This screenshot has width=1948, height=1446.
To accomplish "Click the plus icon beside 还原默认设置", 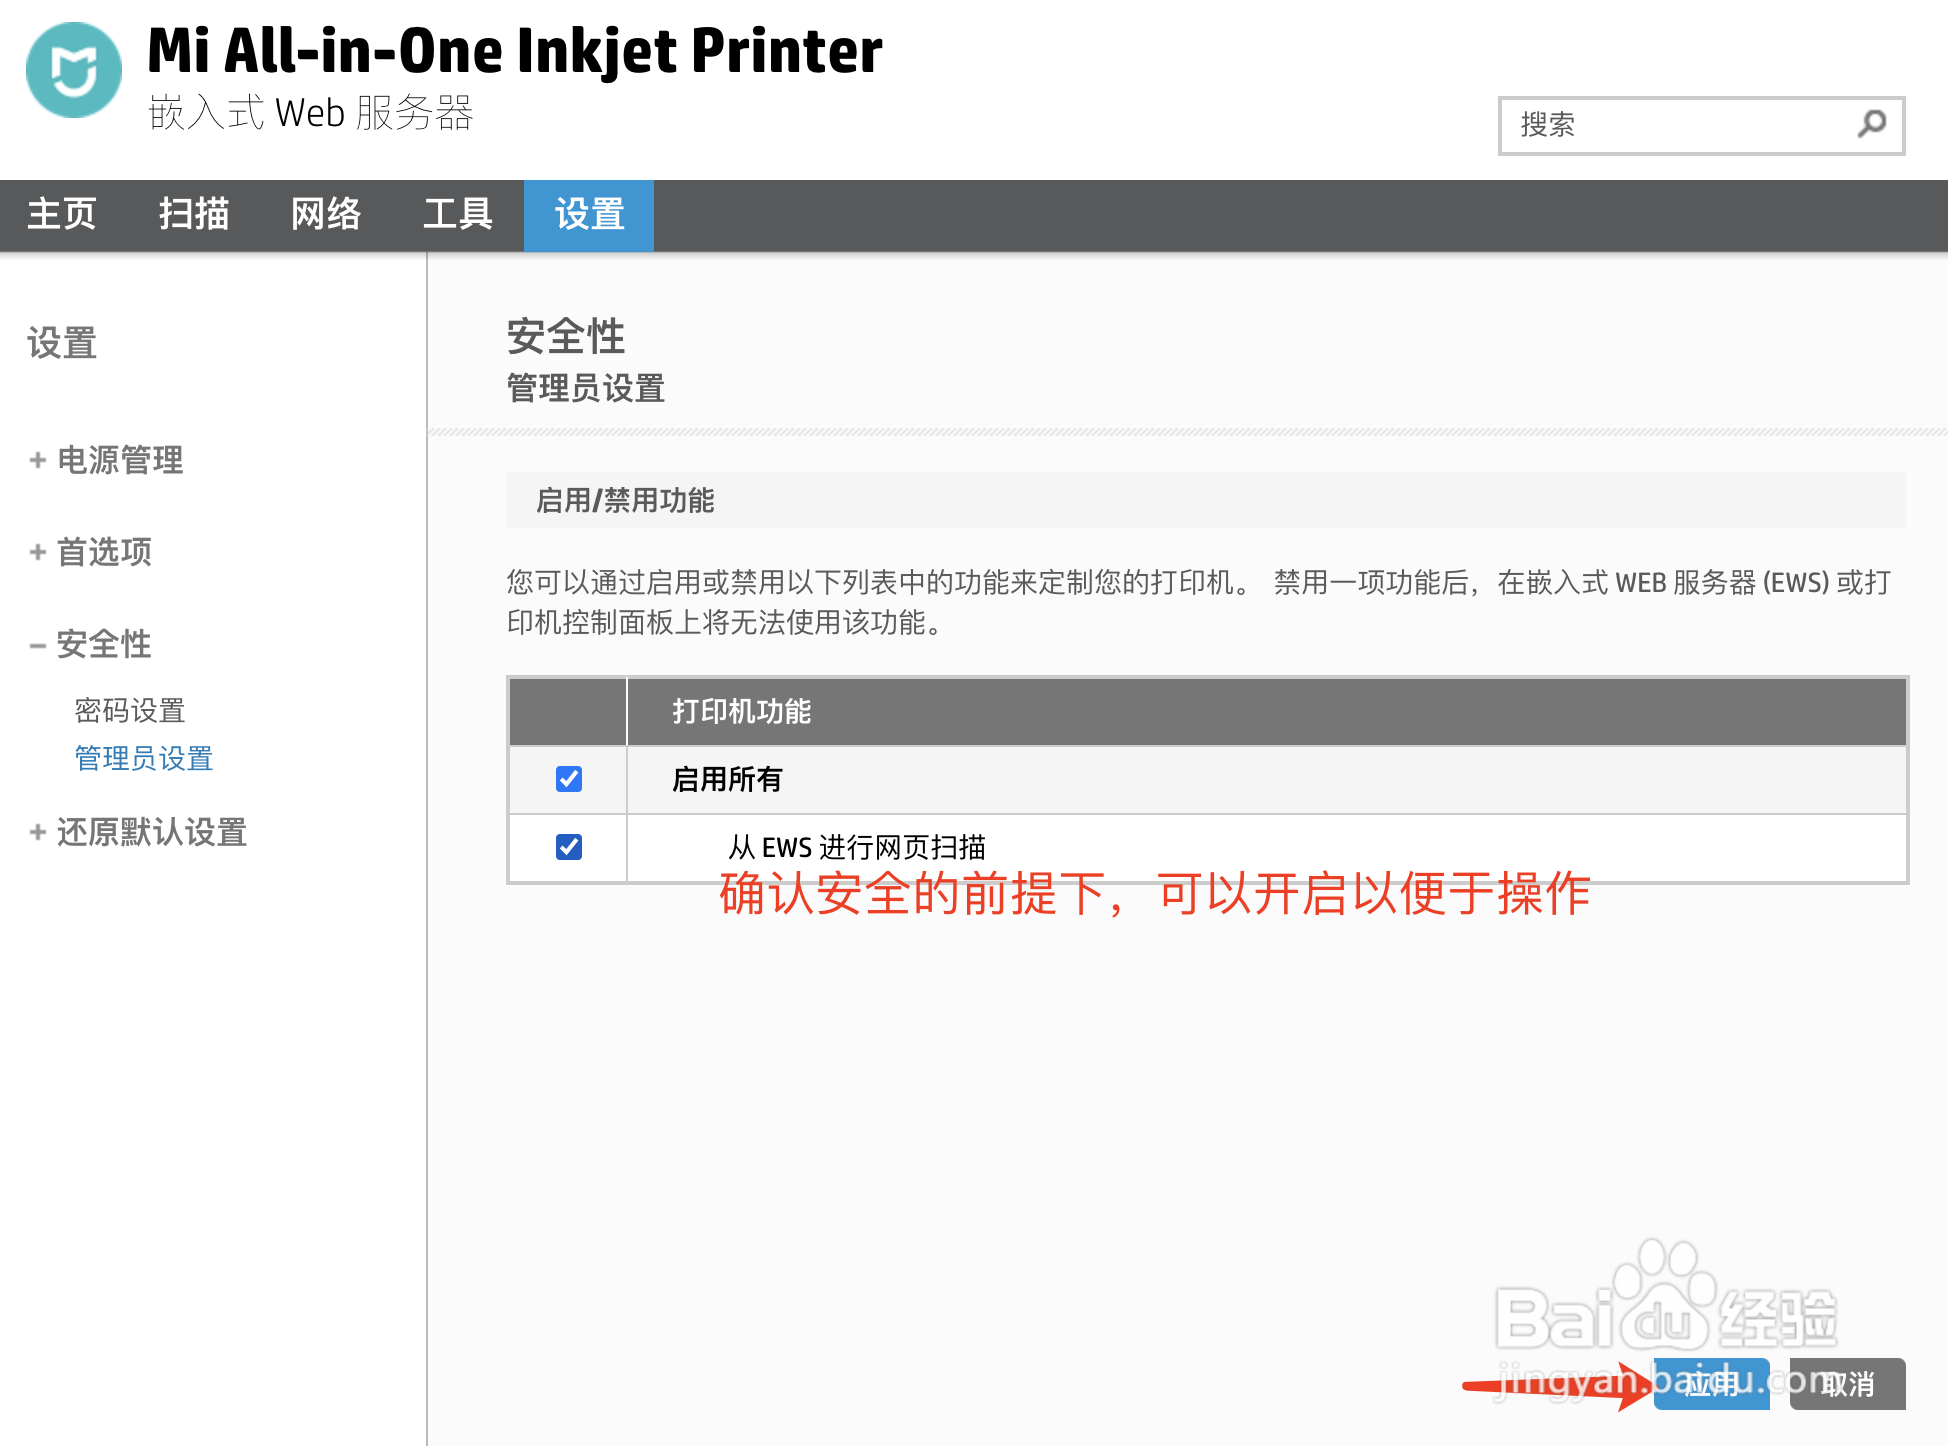I will 38,832.
